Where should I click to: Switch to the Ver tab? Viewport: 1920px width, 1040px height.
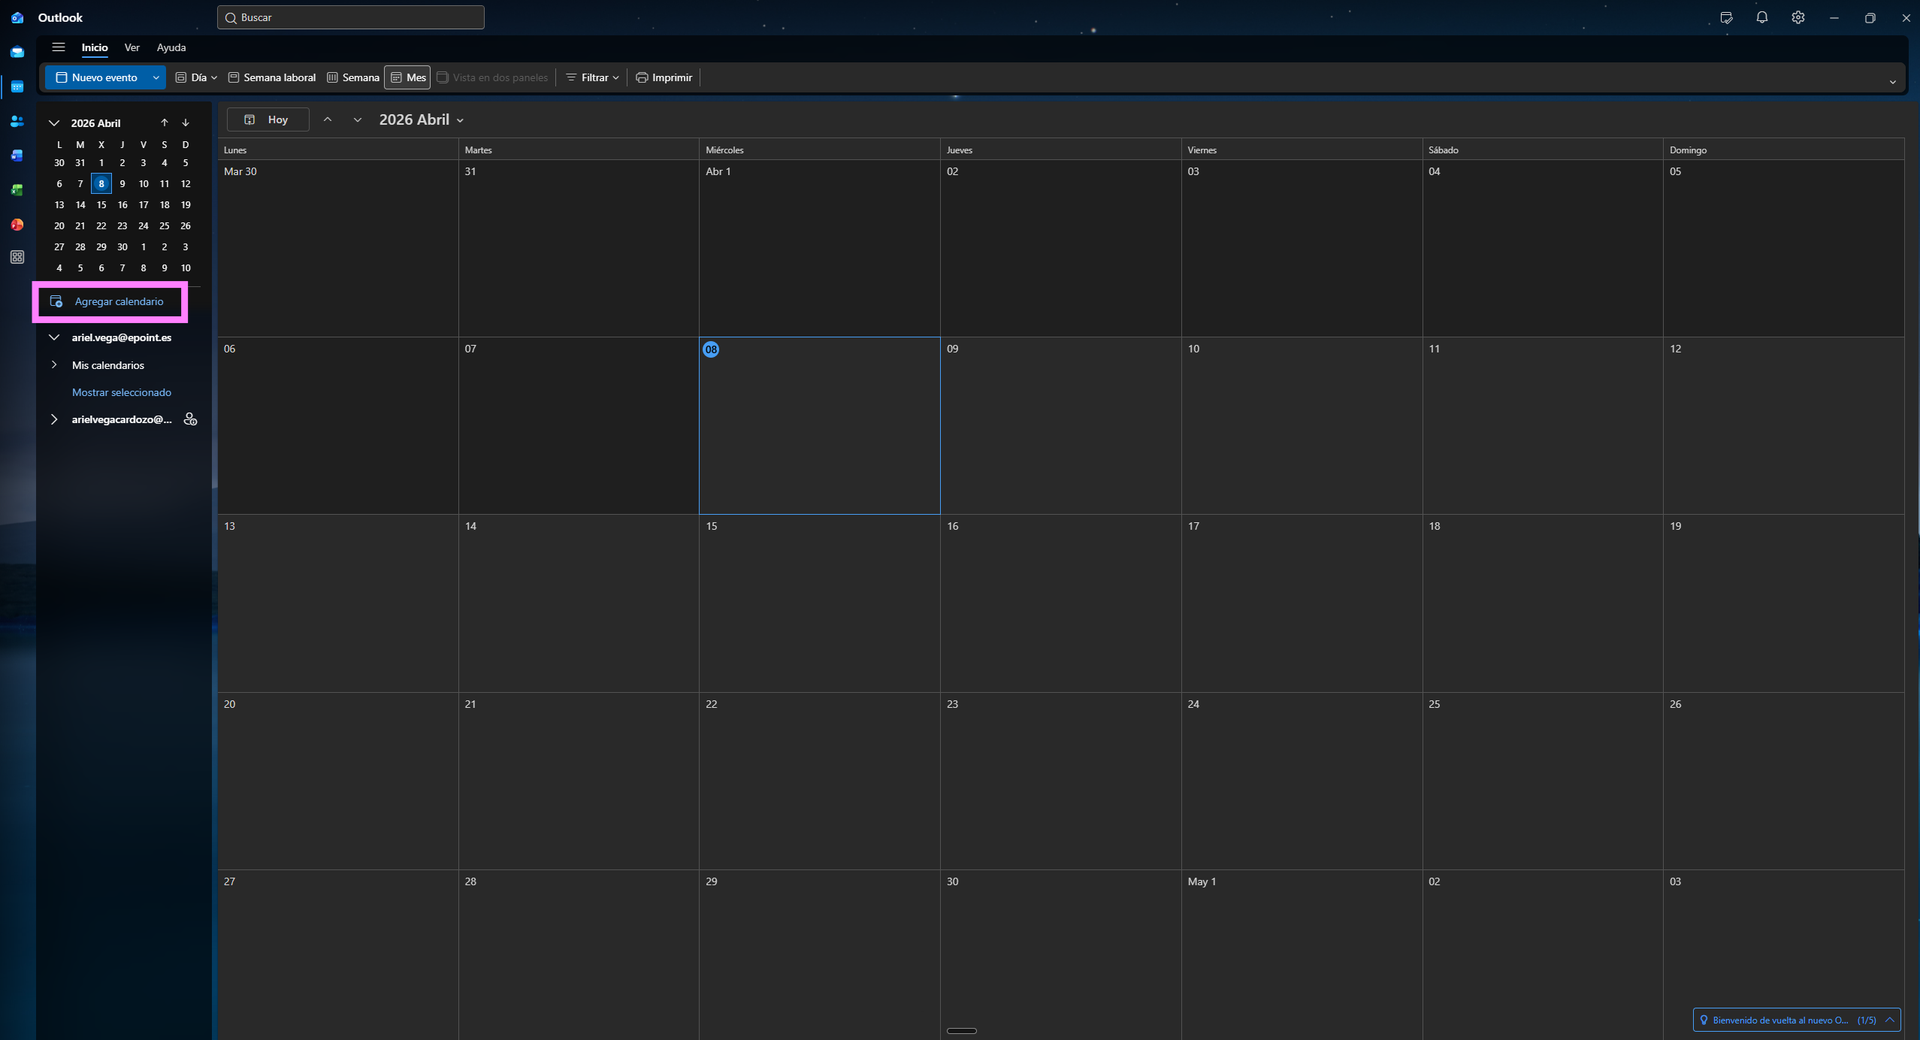(132, 48)
